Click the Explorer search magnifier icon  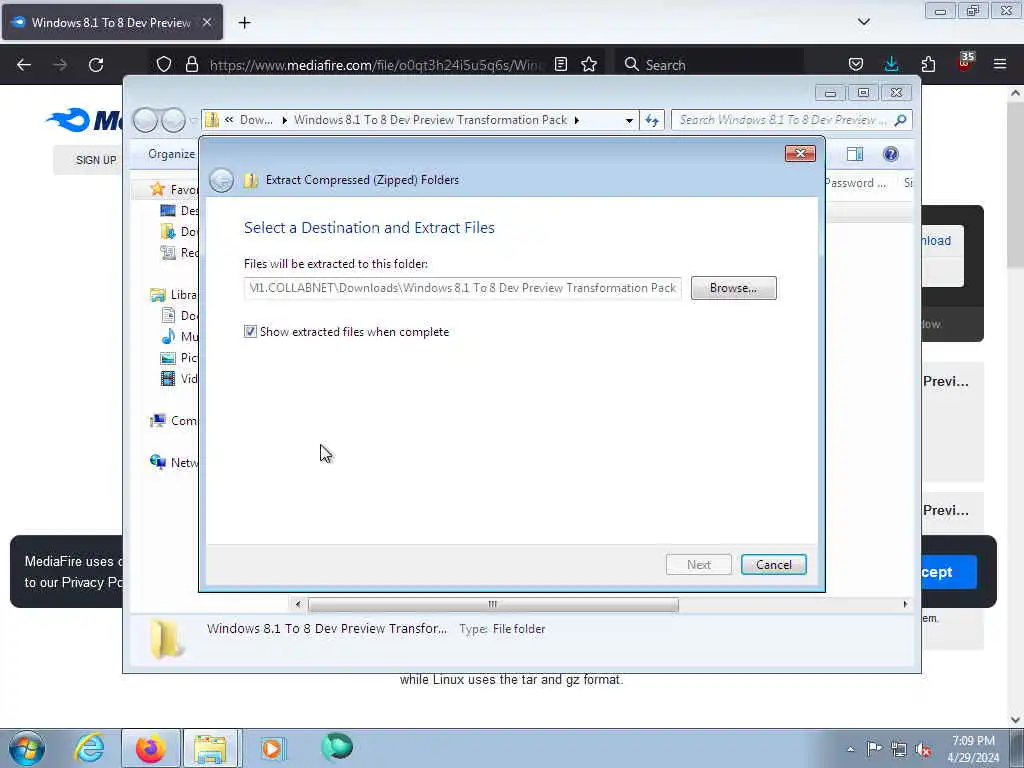[x=901, y=120]
